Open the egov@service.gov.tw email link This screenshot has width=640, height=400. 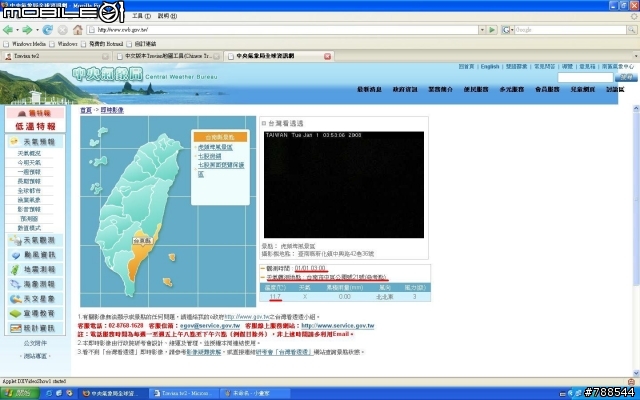[x=210, y=326]
